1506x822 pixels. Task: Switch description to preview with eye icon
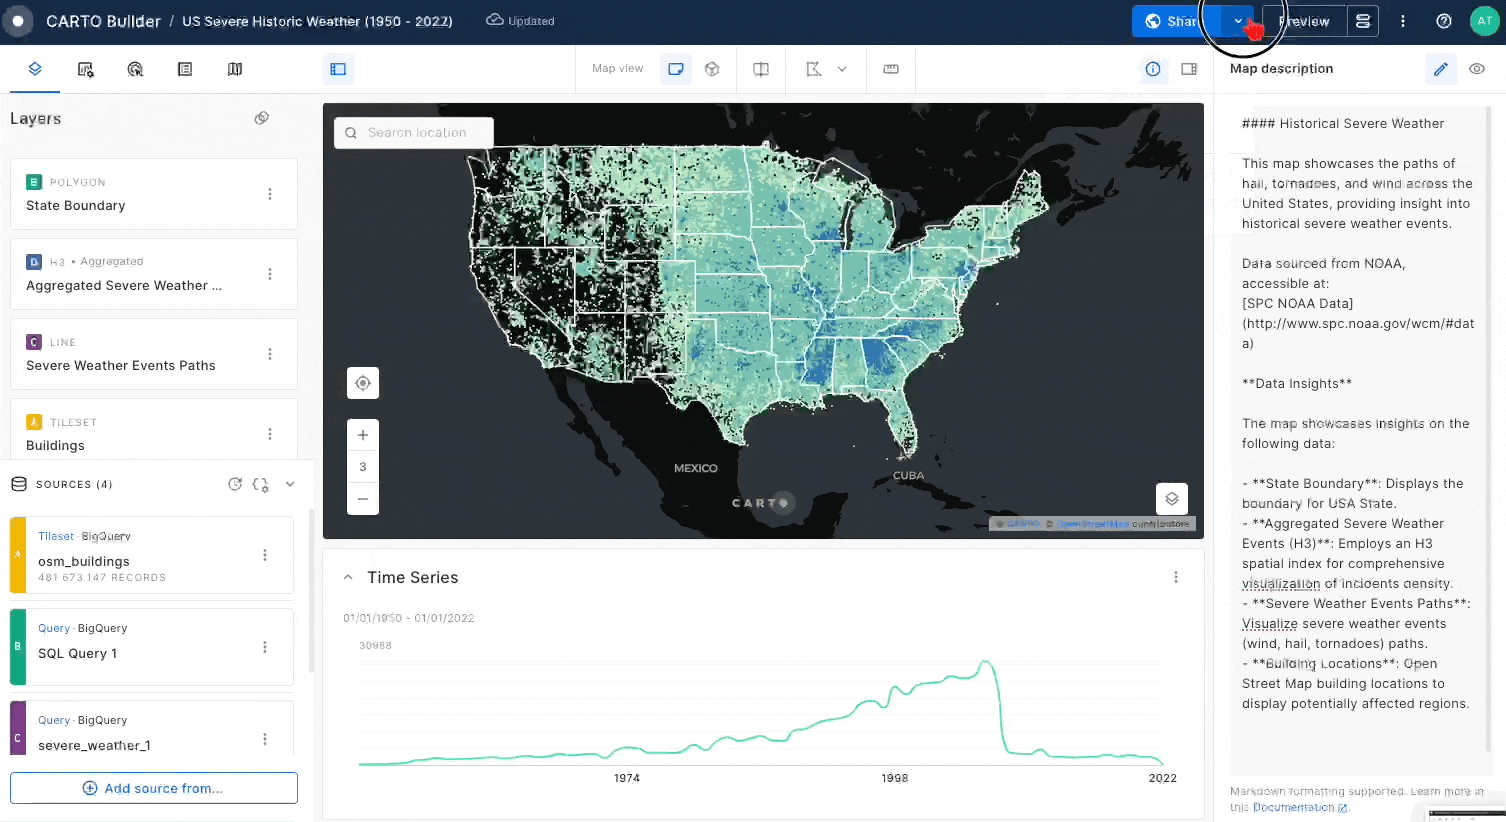click(1477, 69)
